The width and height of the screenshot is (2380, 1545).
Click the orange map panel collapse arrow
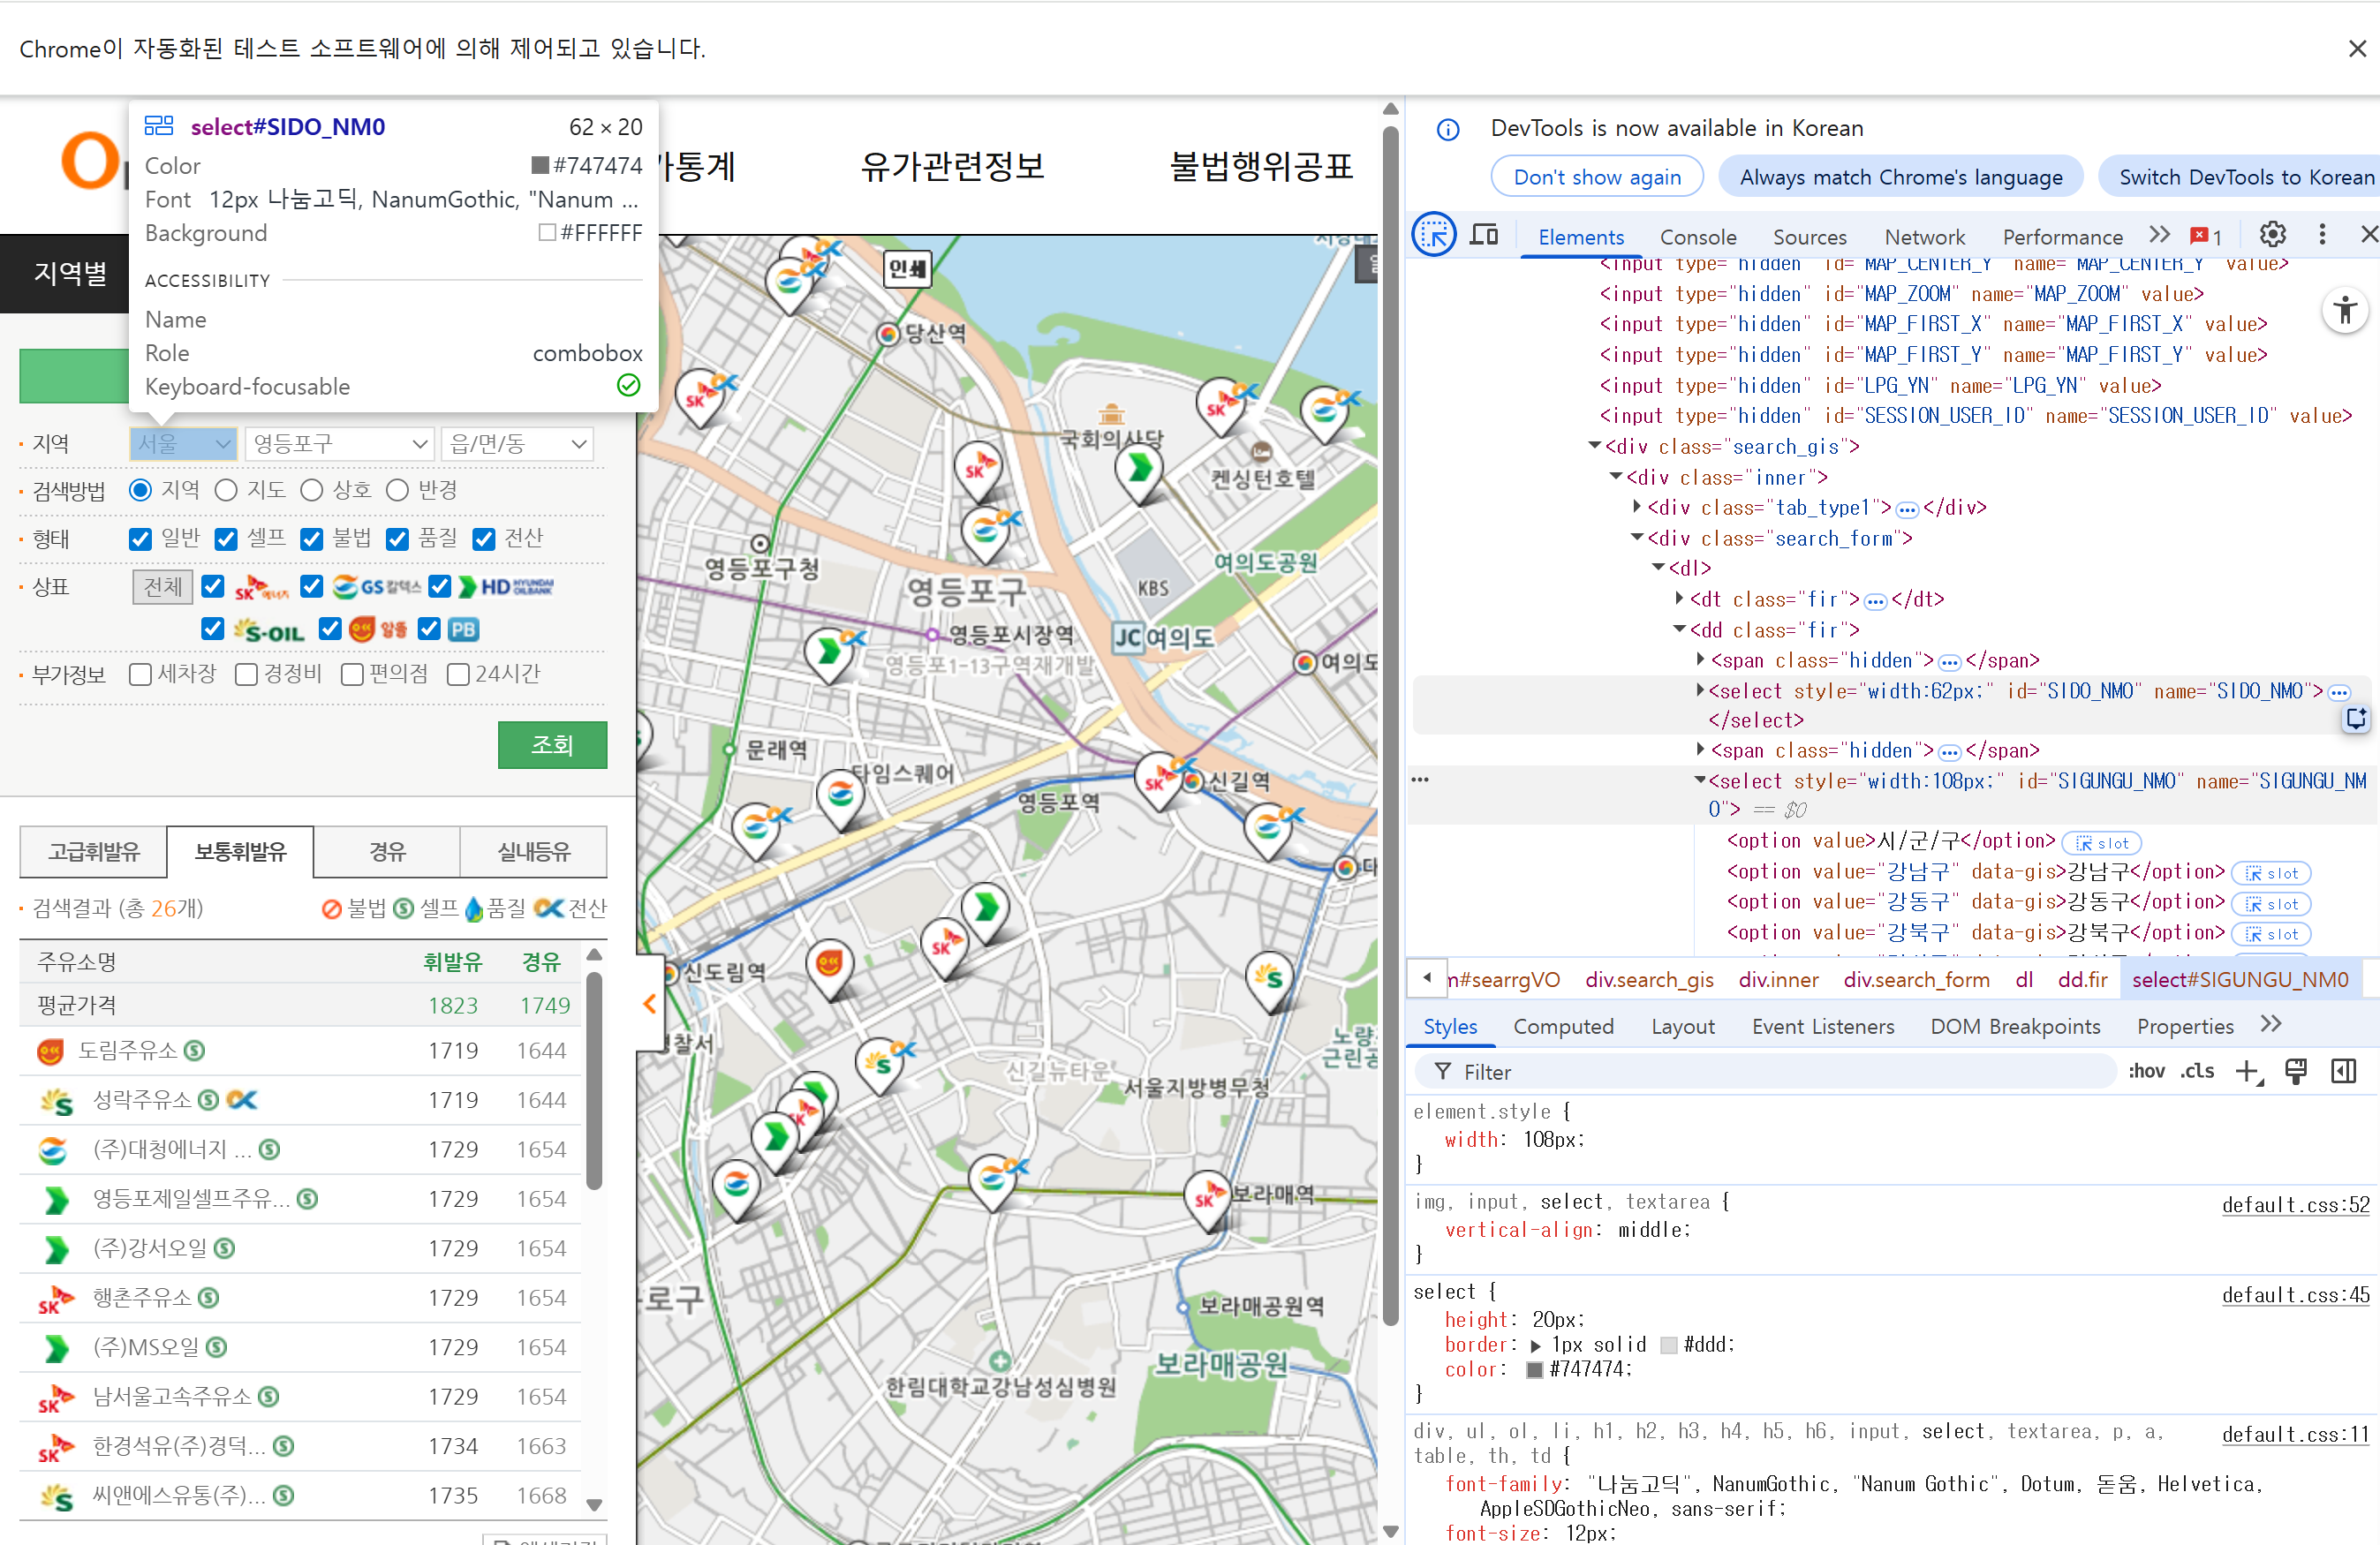coord(650,1003)
